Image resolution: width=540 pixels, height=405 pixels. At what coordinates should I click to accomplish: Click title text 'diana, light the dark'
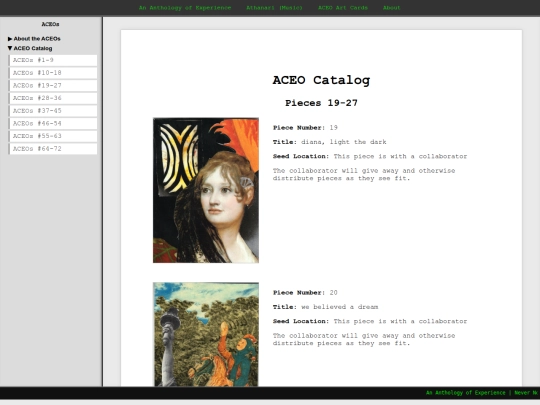[344, 142]
